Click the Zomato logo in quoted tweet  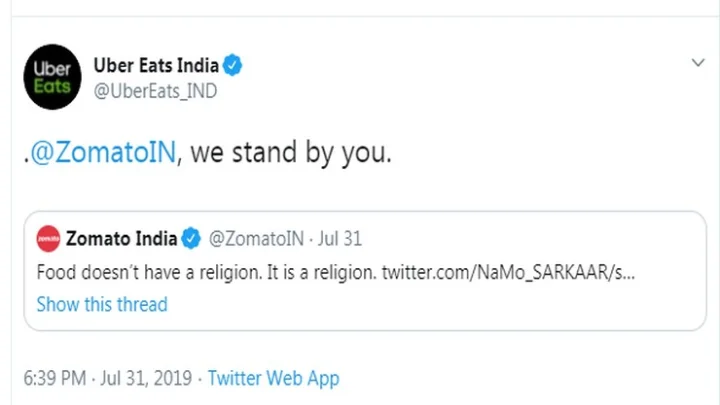click(x=48, y=239)
